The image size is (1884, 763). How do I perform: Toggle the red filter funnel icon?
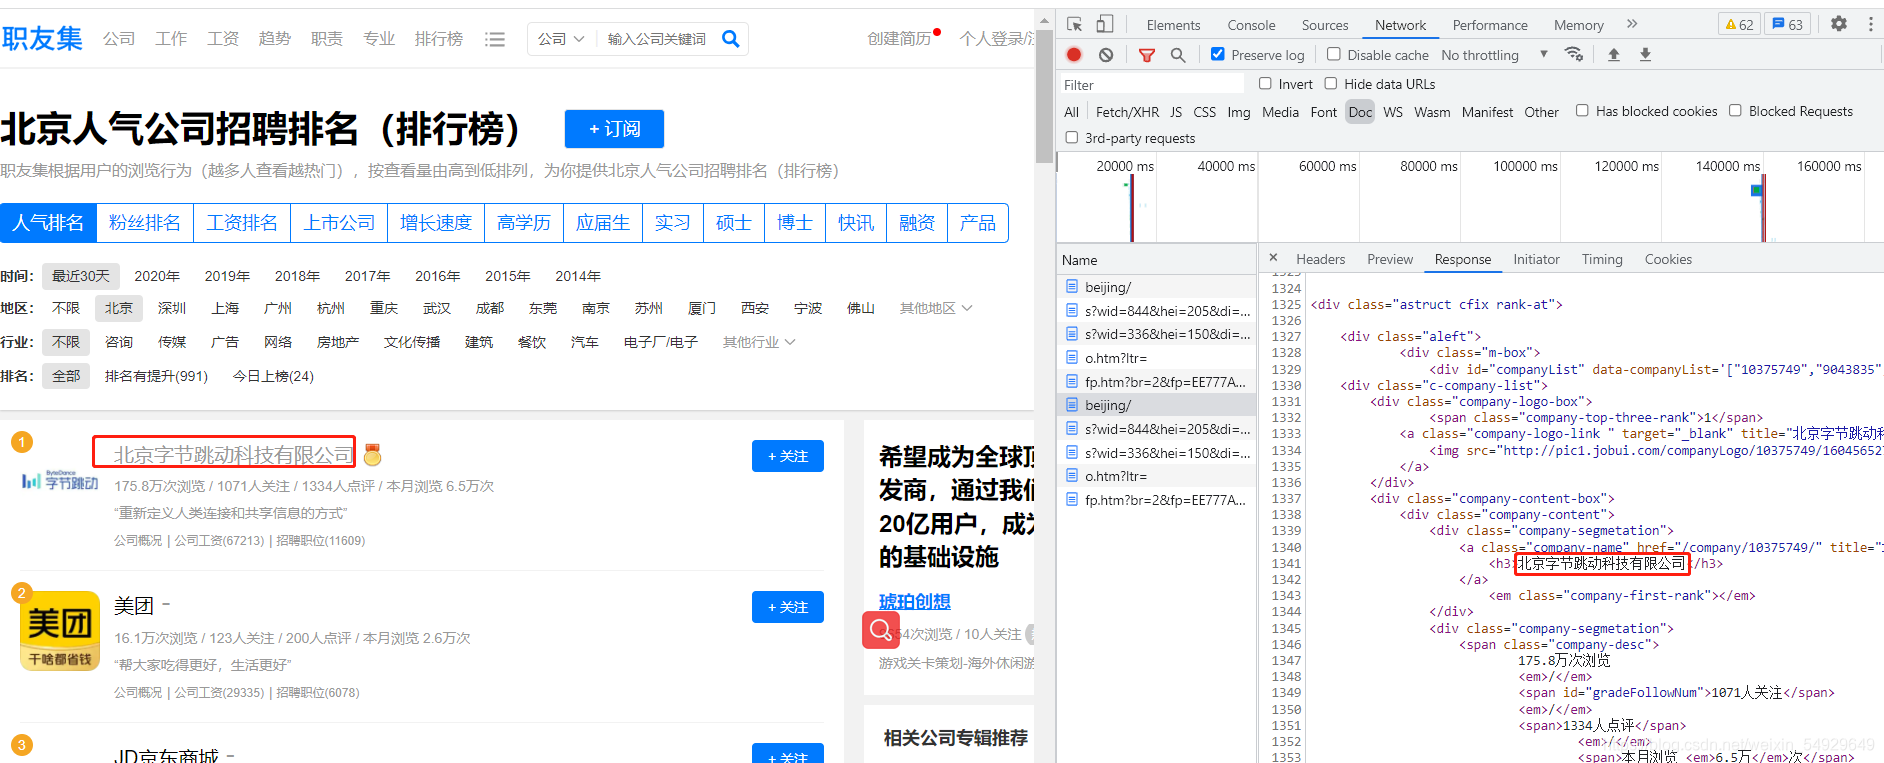(1147, 55)
